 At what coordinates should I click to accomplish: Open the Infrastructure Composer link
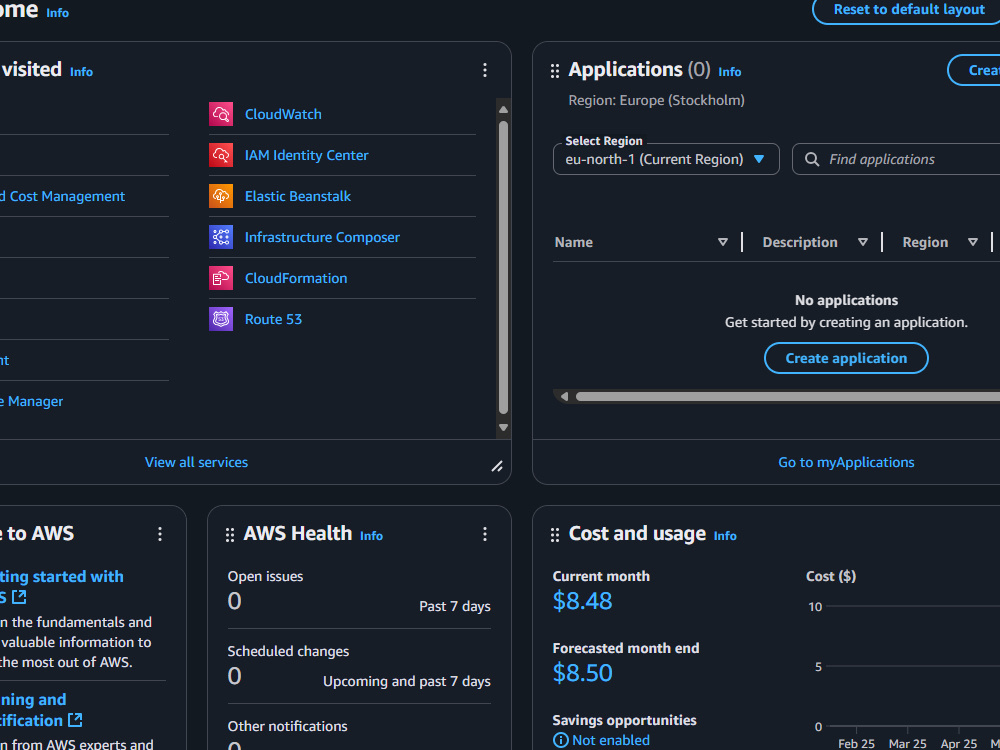322,237
